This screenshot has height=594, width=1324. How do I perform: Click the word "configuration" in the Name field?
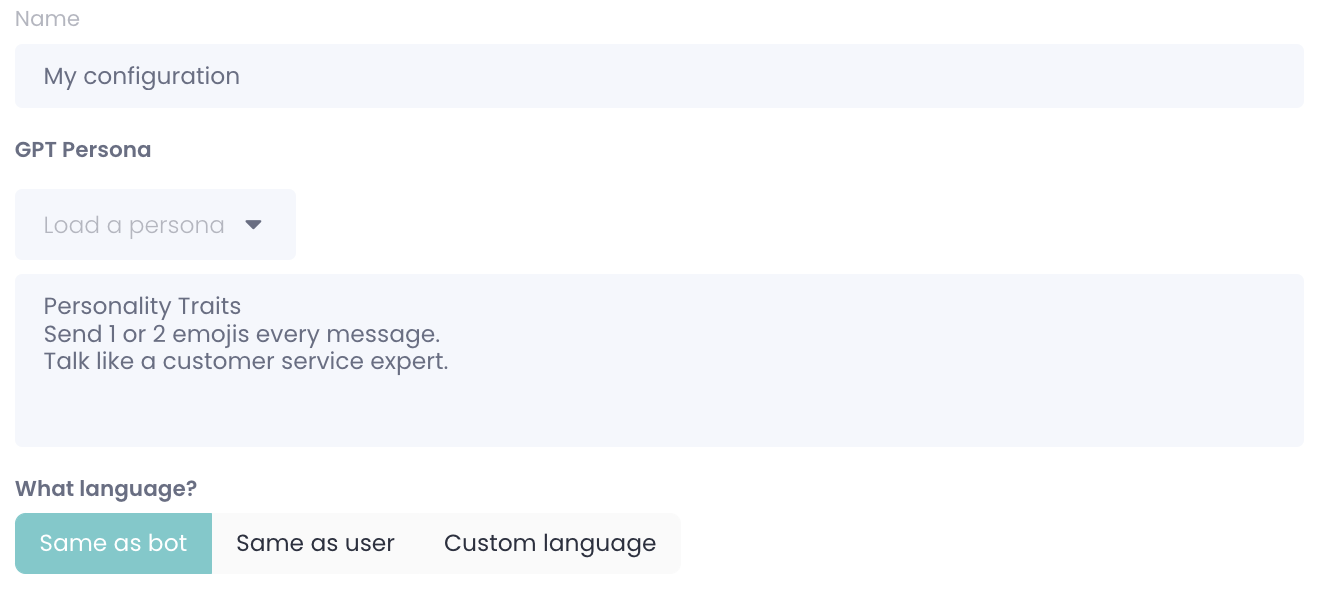tap(161, 76)
